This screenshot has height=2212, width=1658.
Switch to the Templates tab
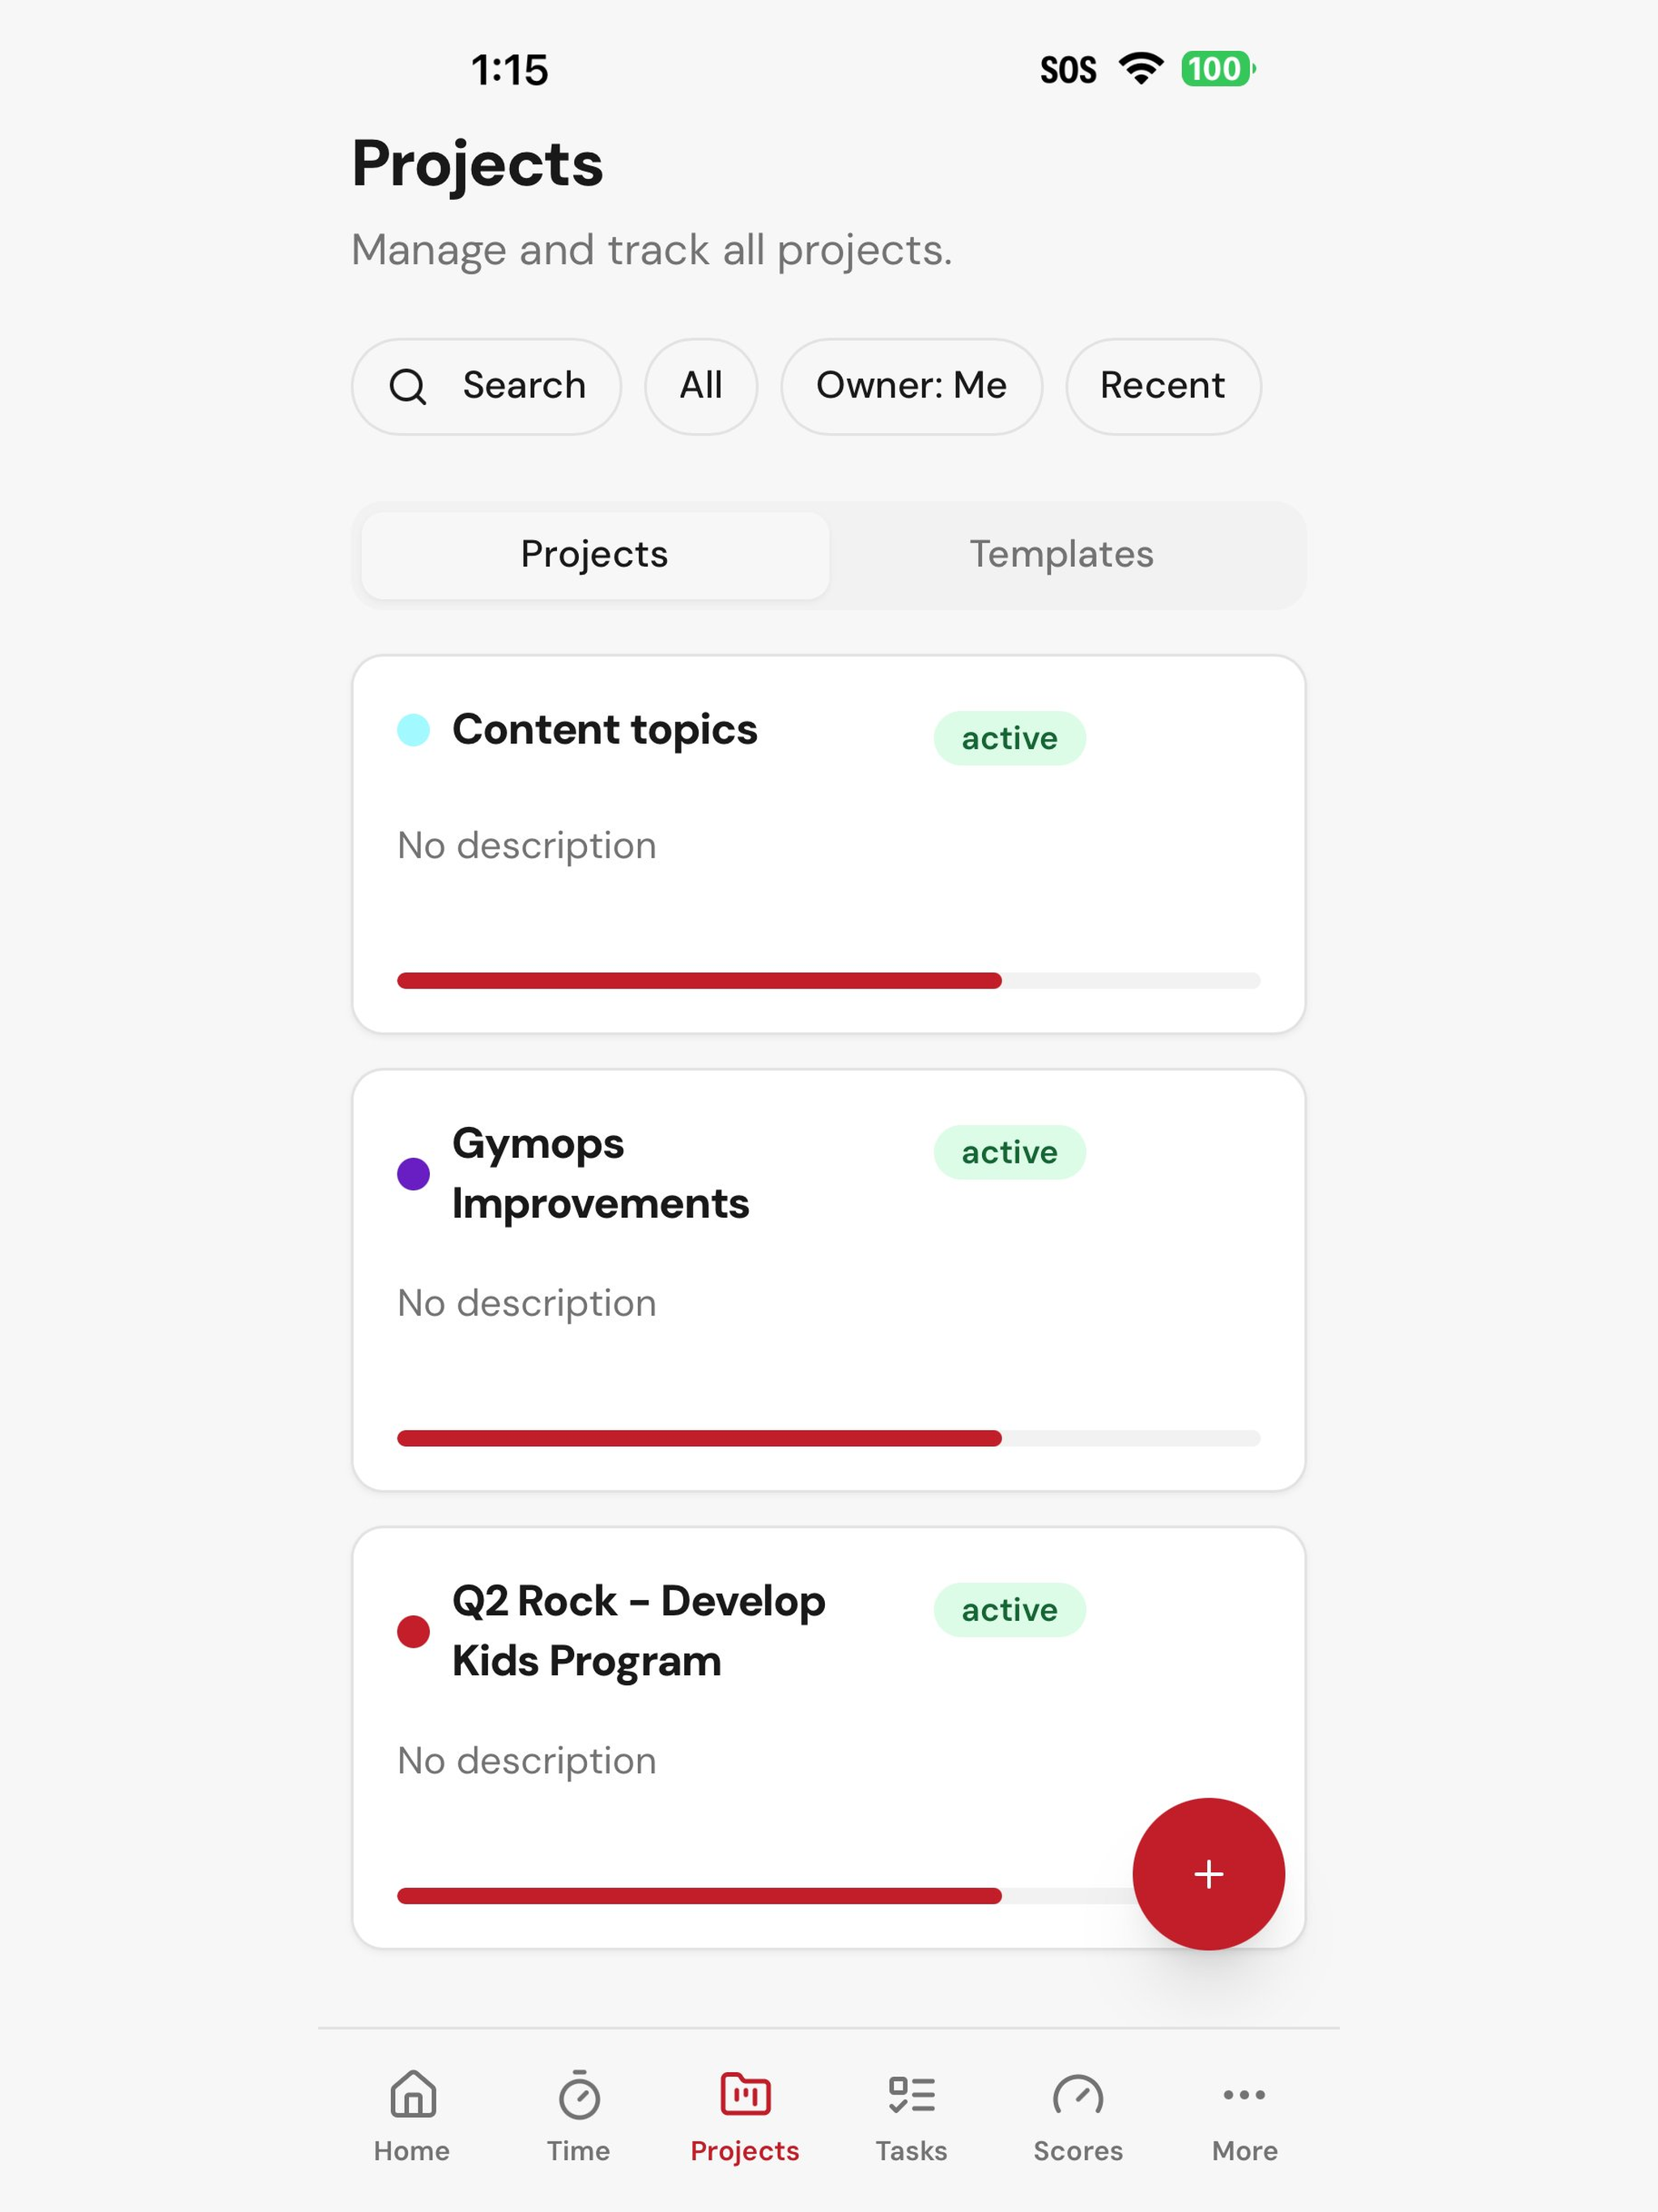pyautogui.click(x=1062, y=555)
